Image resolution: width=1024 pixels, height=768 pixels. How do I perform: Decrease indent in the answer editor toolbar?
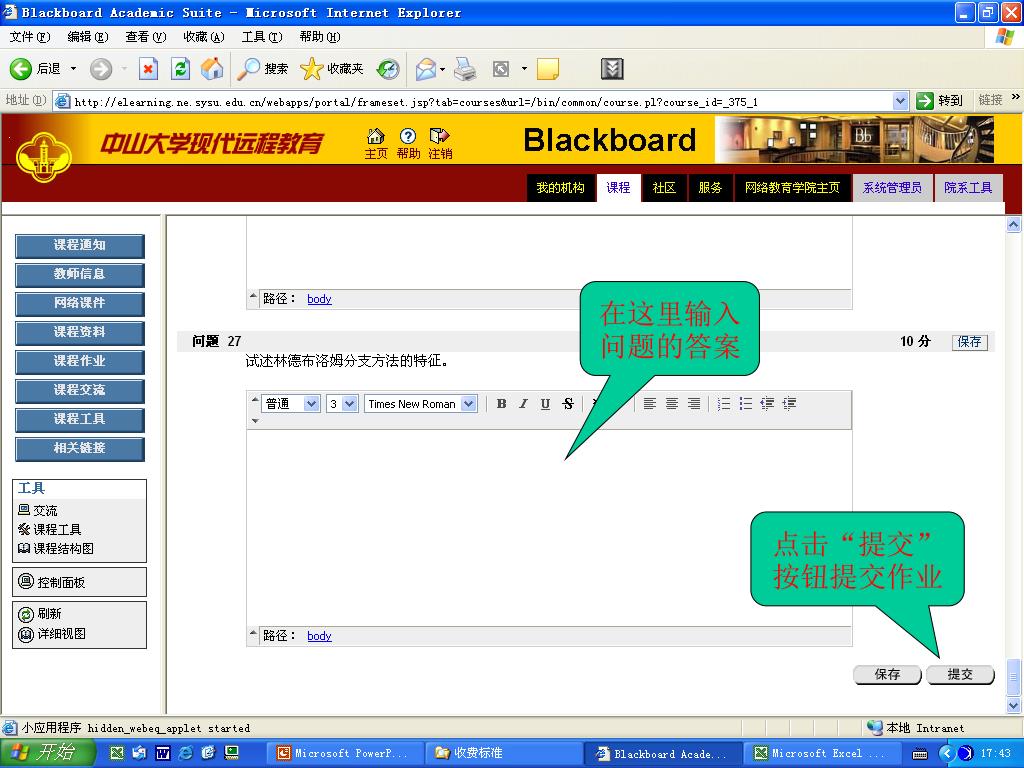point(767,404)
